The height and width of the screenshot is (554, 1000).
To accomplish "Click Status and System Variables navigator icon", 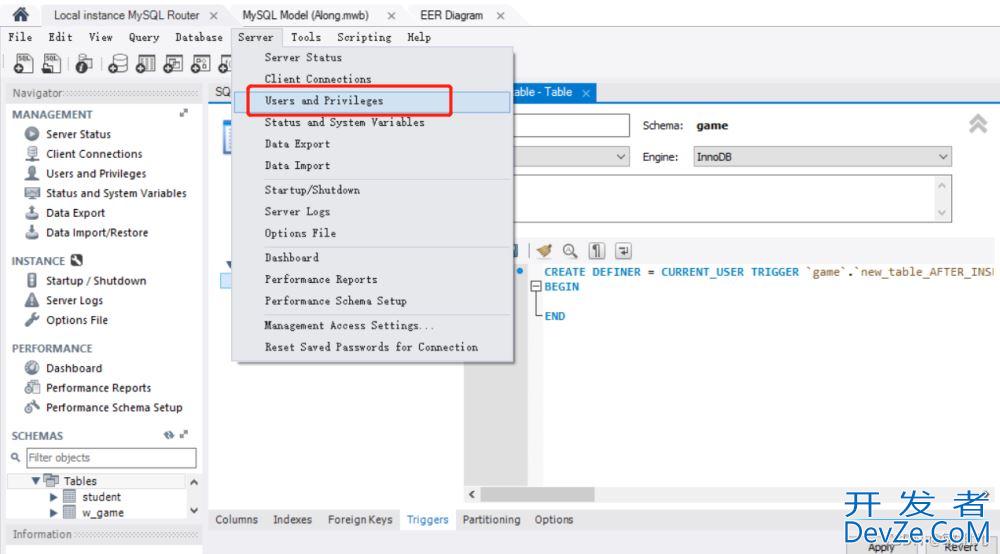I will click(x=32, y=193).
